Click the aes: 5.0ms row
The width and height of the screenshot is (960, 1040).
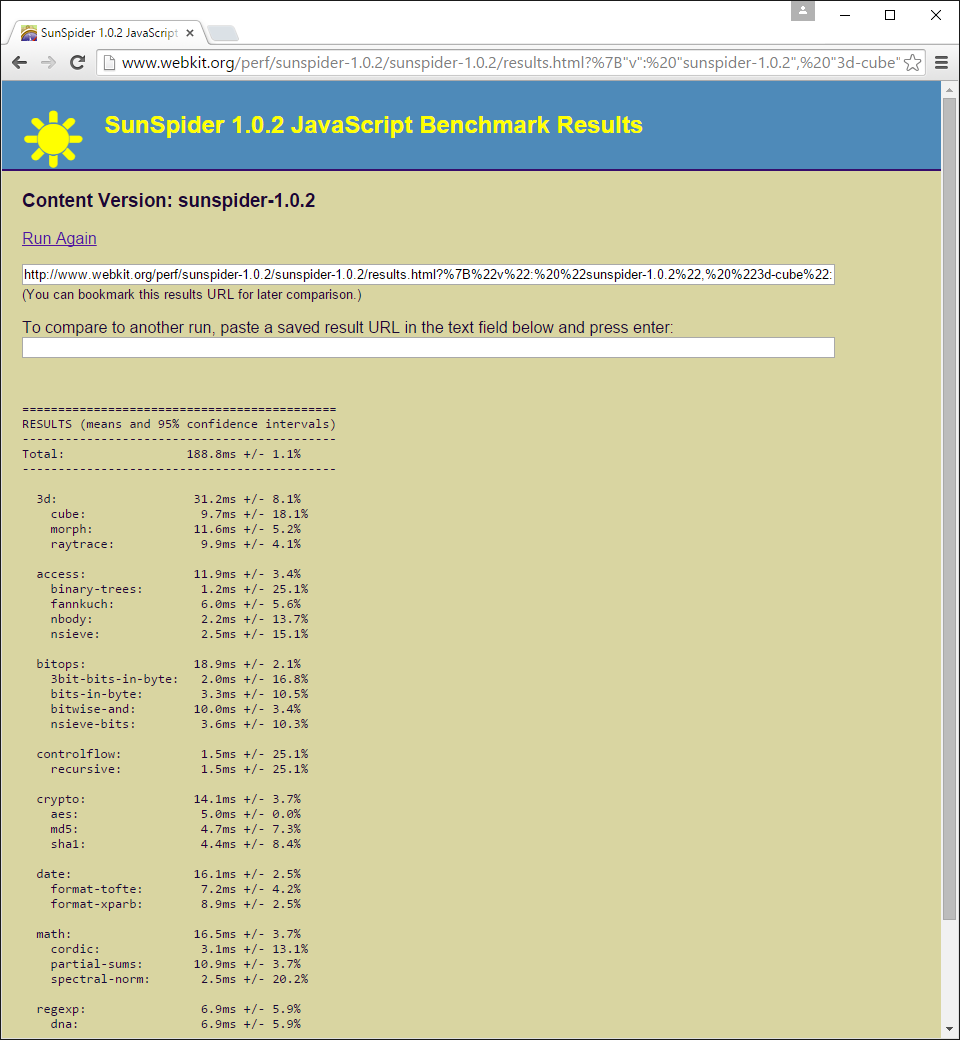(175, 814)
